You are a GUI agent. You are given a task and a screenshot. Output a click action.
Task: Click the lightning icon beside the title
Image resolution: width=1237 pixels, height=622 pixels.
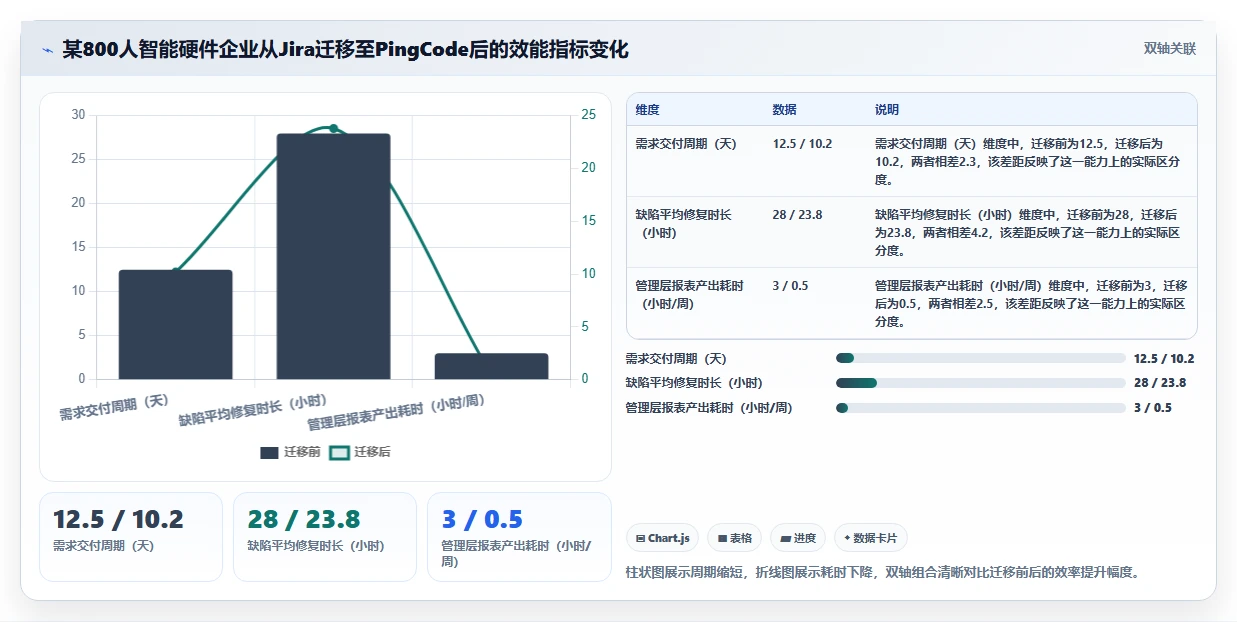(x=47, y=49)
